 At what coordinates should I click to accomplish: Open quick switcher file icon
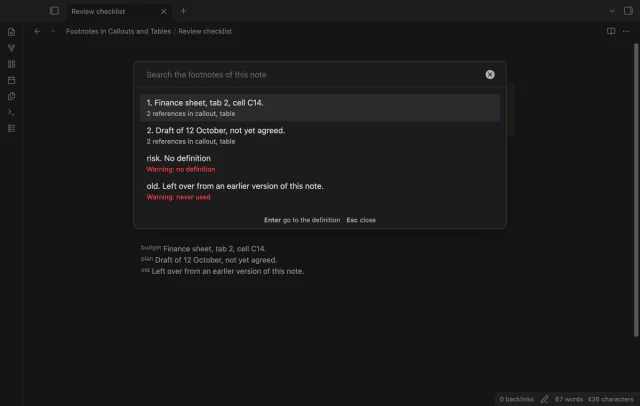(x=11, y=32)
